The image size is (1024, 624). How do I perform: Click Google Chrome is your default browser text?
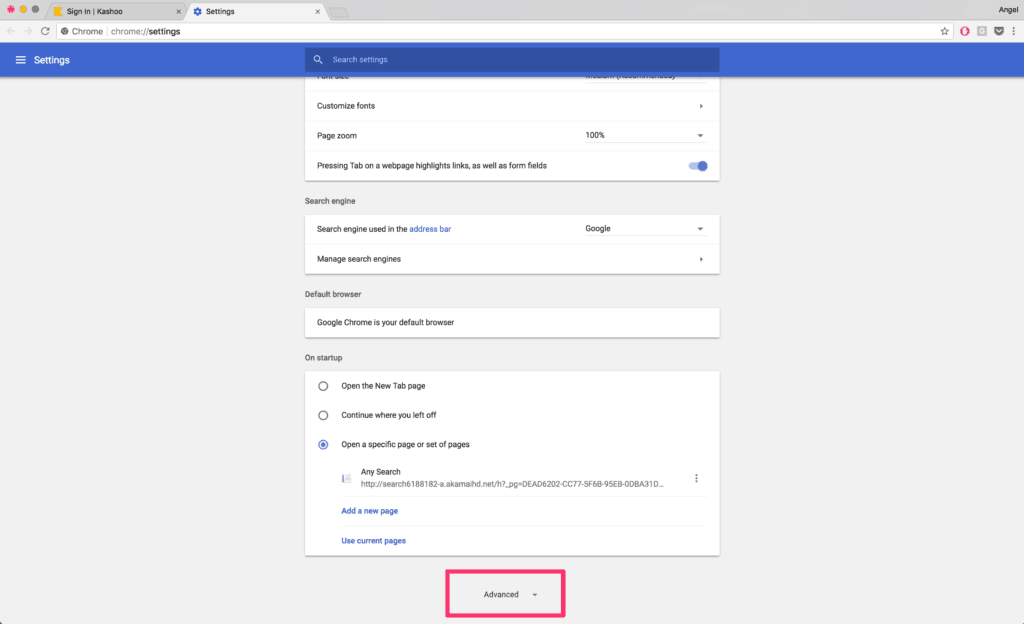[385, 322]
